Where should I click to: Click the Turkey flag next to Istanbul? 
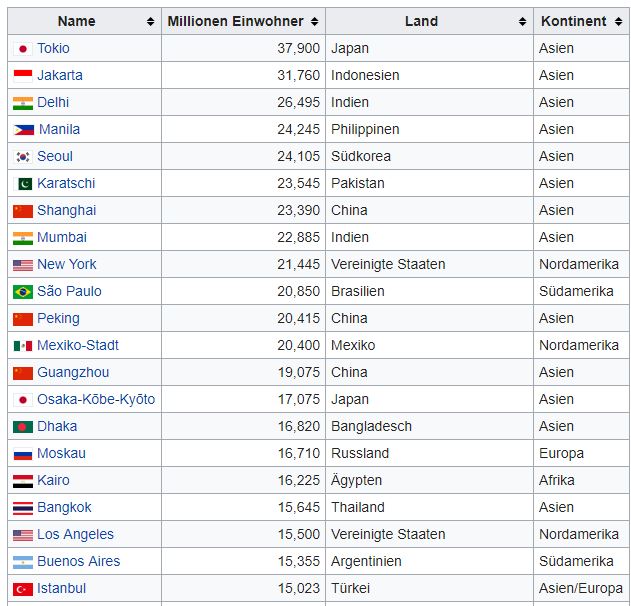click(23, 588)
